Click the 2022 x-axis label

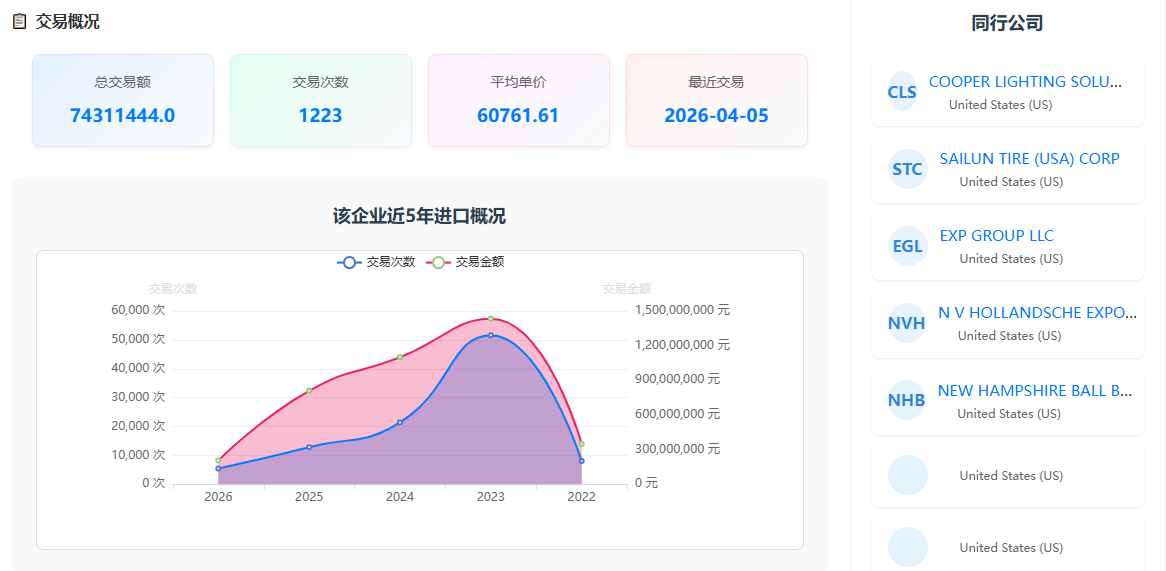coord(582,497)
